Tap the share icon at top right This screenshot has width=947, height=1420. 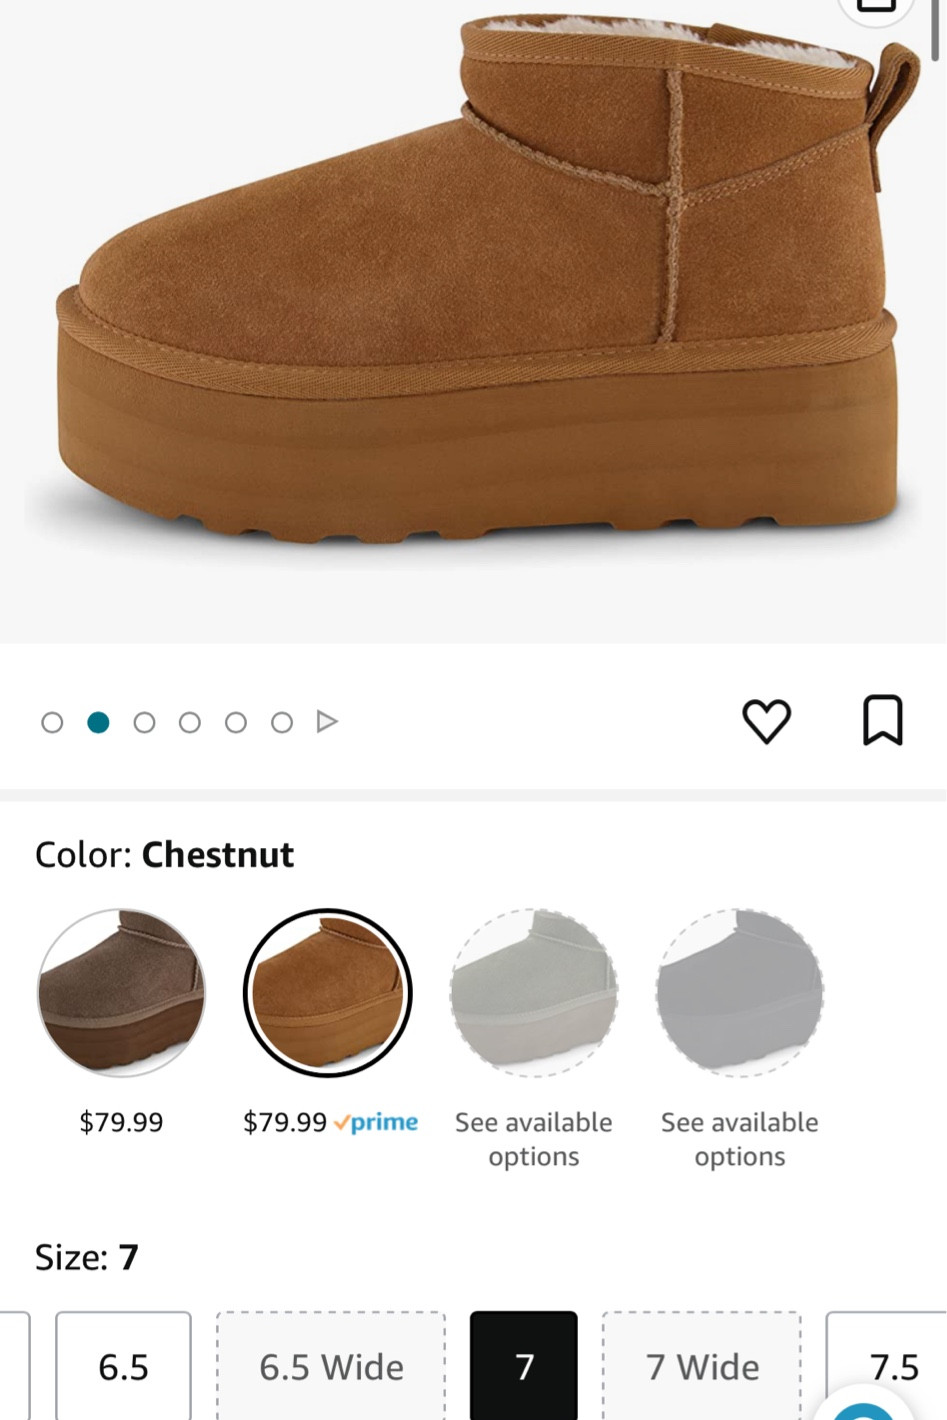[x=875, y=8]
